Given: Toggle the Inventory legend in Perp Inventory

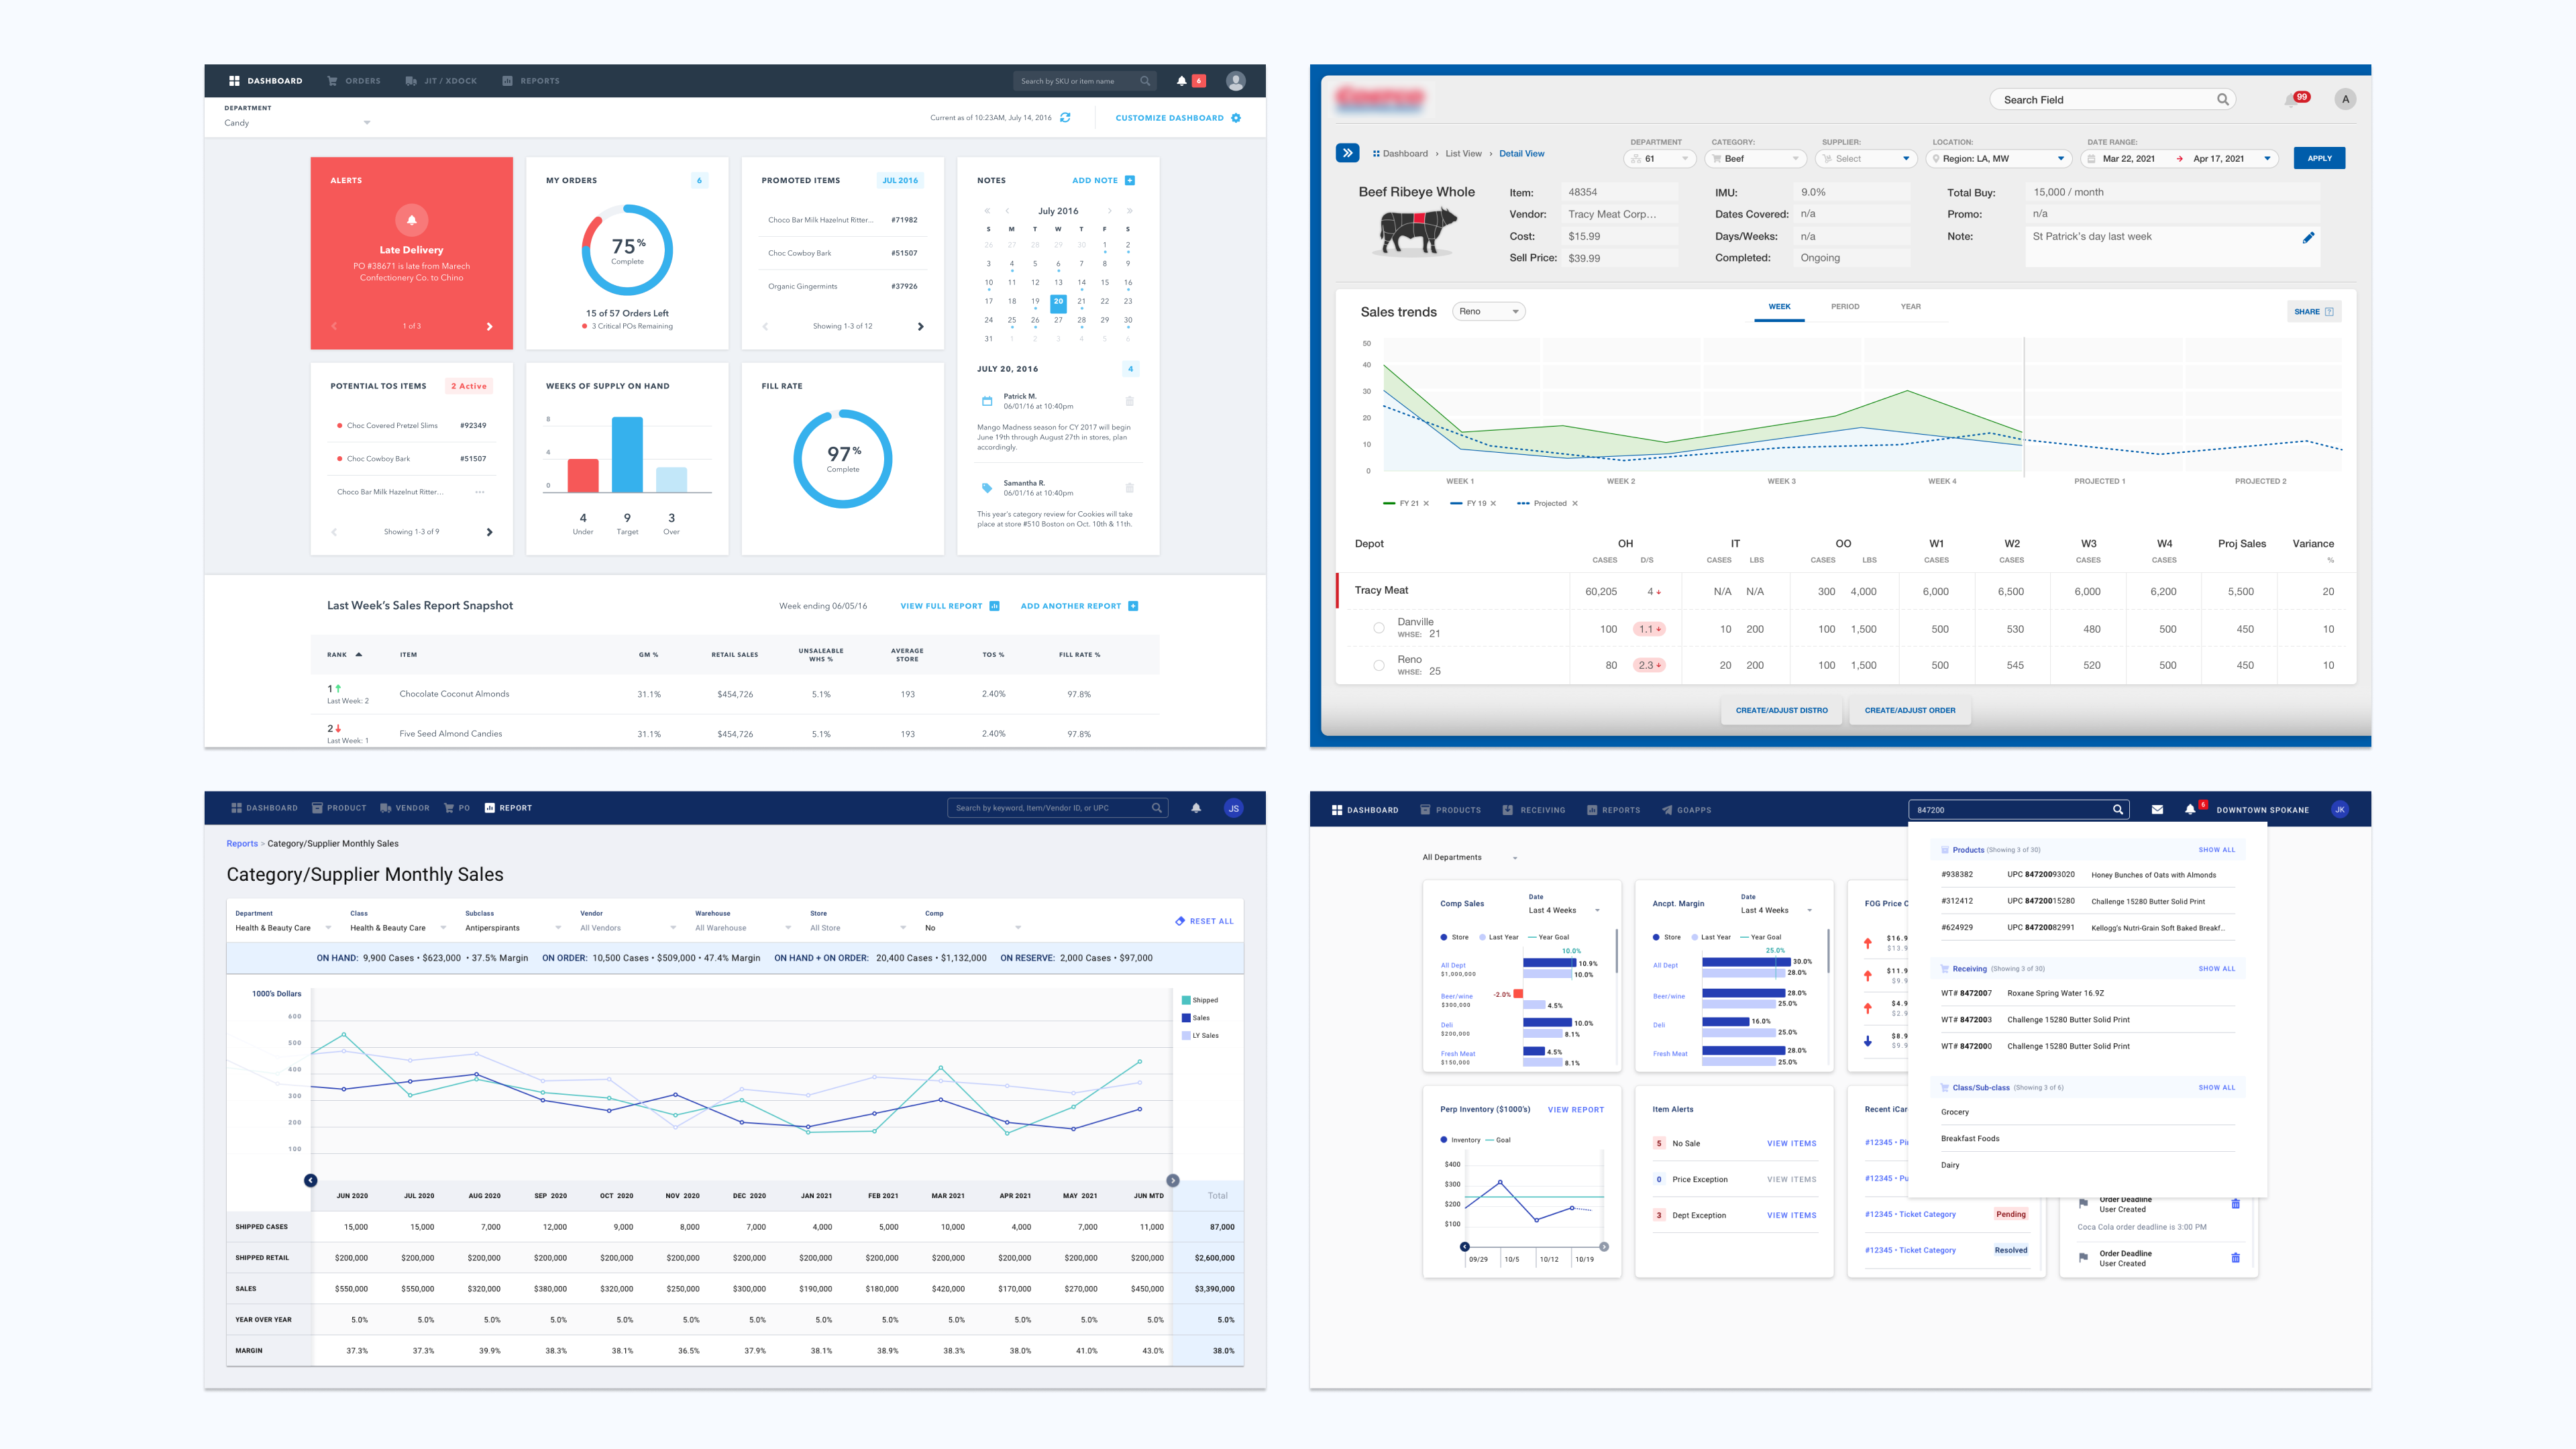Looking at the screenshot, I should 1460,1140.
